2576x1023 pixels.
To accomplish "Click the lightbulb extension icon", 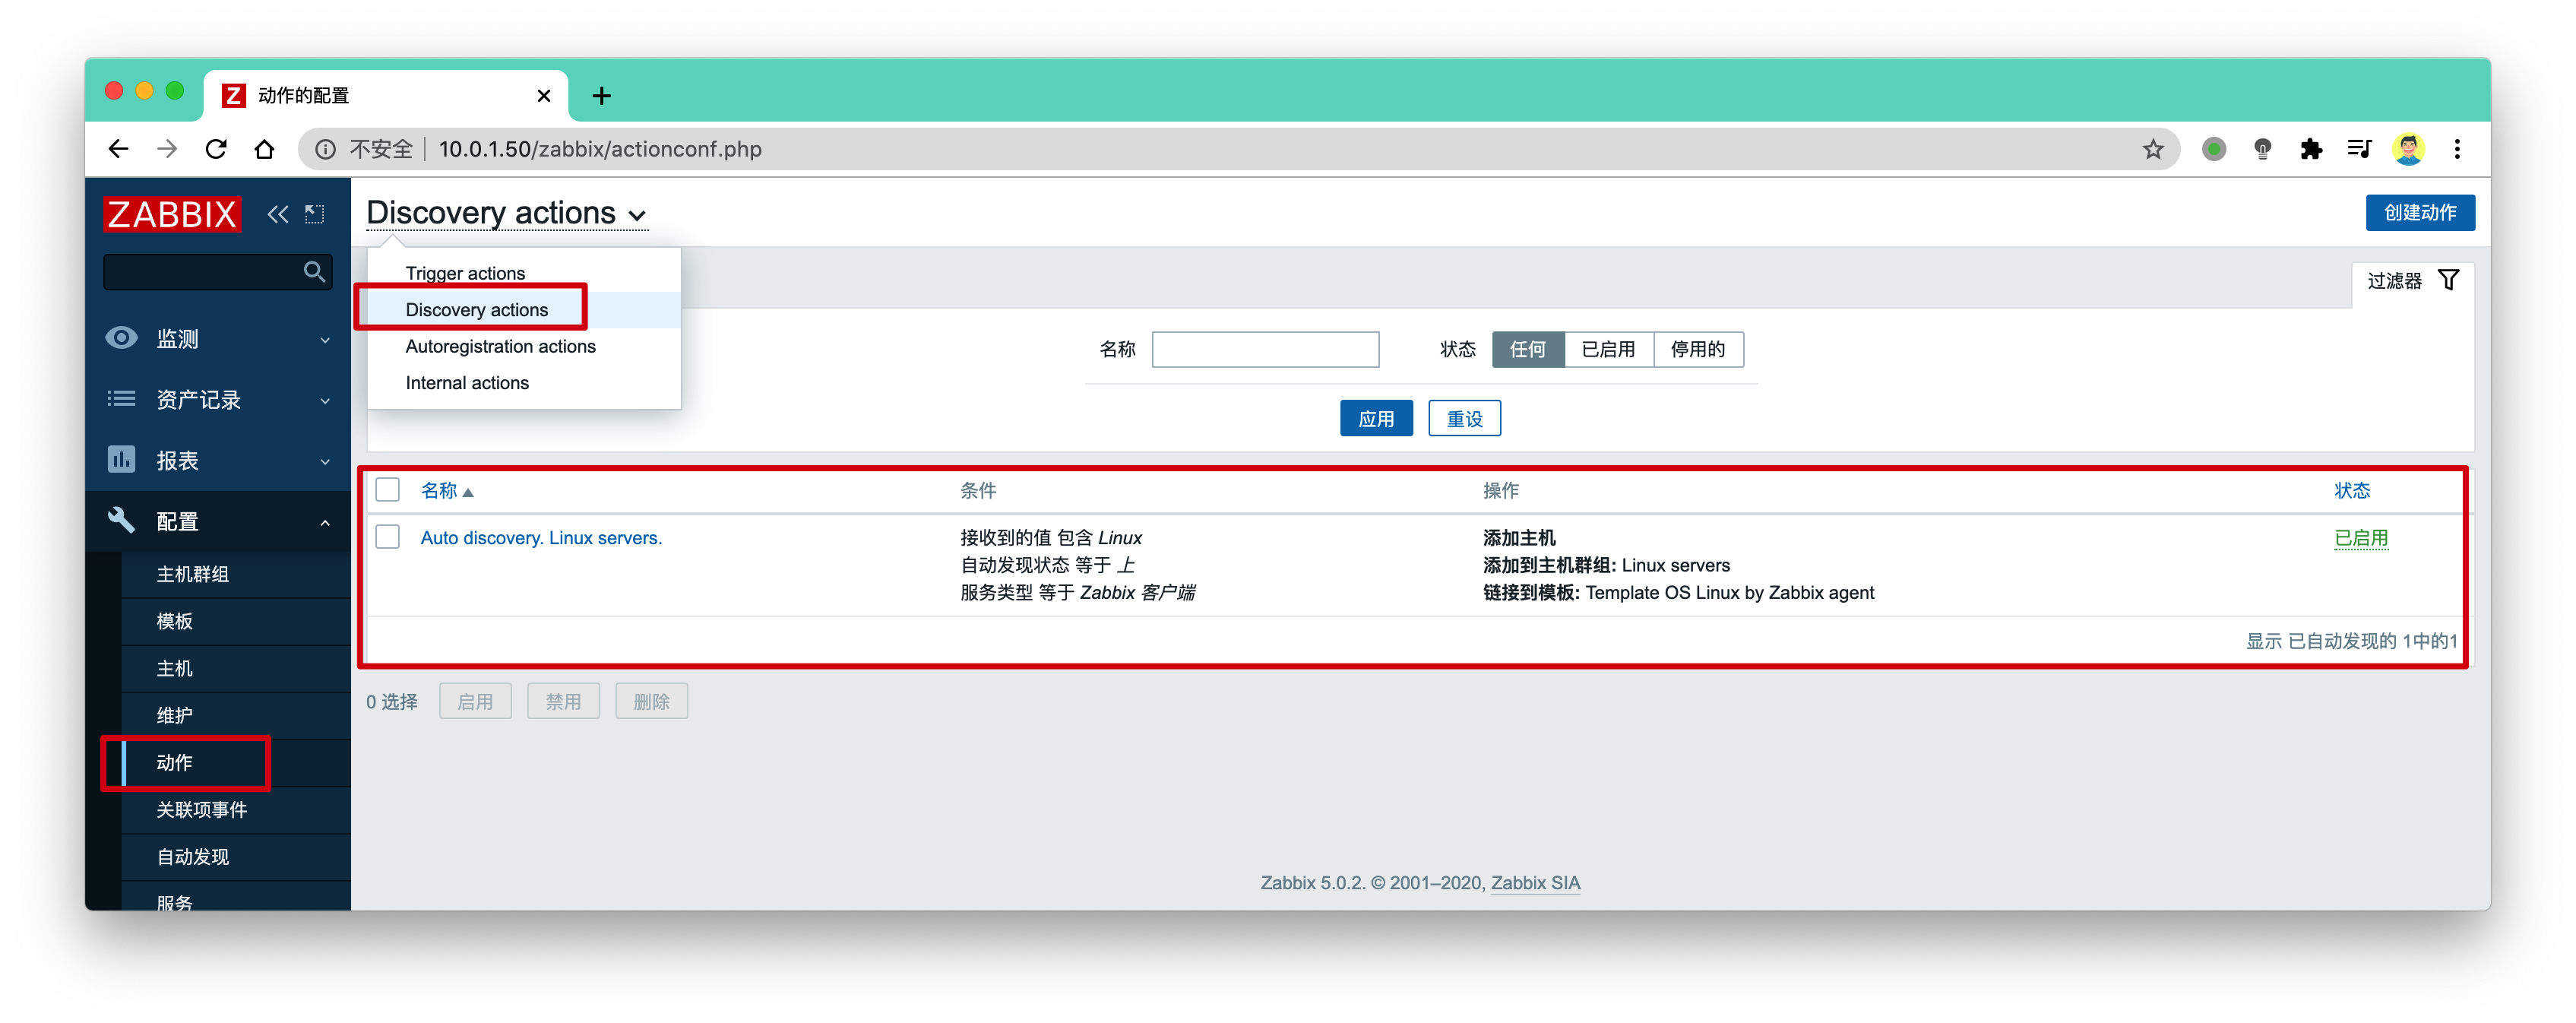I will point(2262,149).
